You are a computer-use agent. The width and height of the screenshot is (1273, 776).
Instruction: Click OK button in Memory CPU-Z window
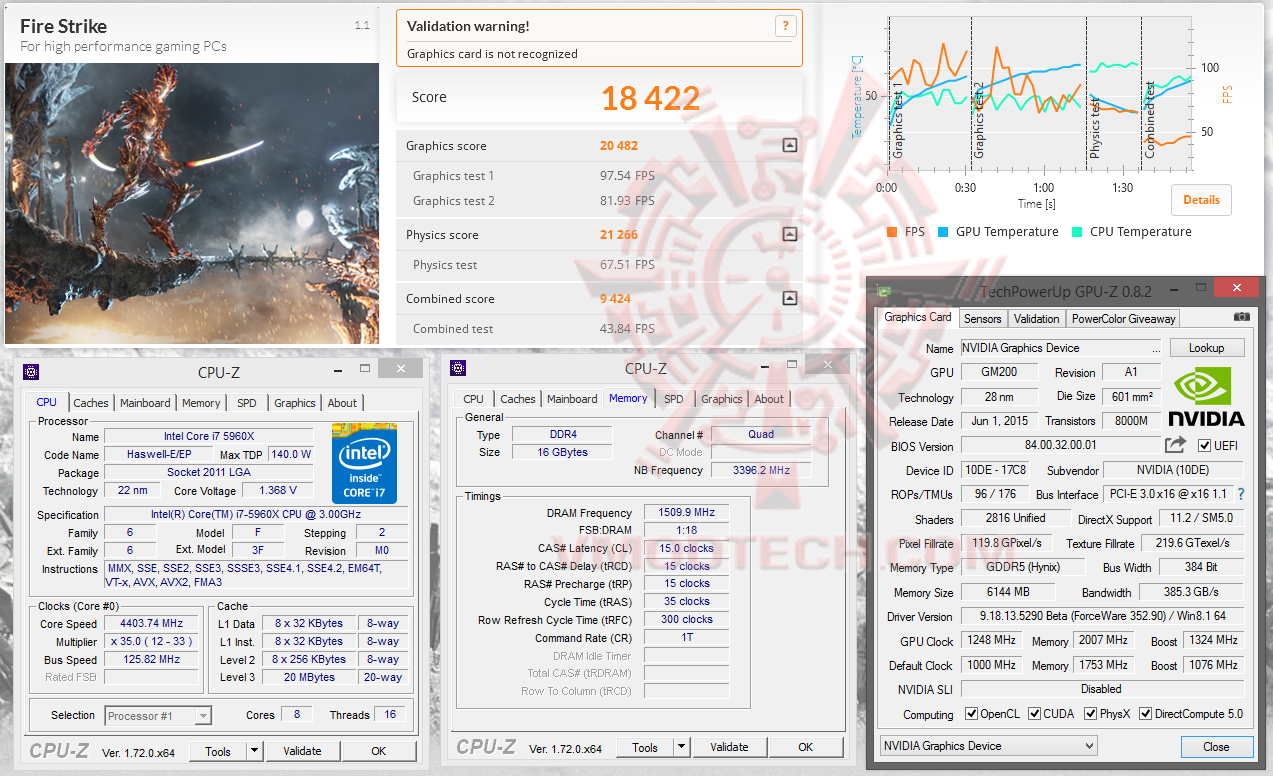tap(806, 747)
